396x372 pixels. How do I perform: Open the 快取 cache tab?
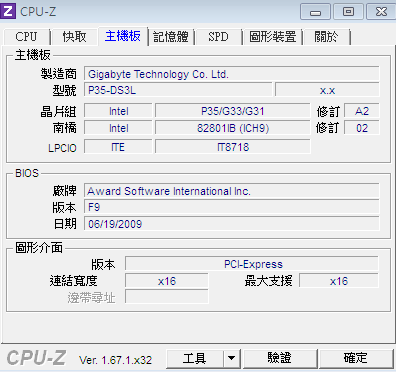point(74,37)
